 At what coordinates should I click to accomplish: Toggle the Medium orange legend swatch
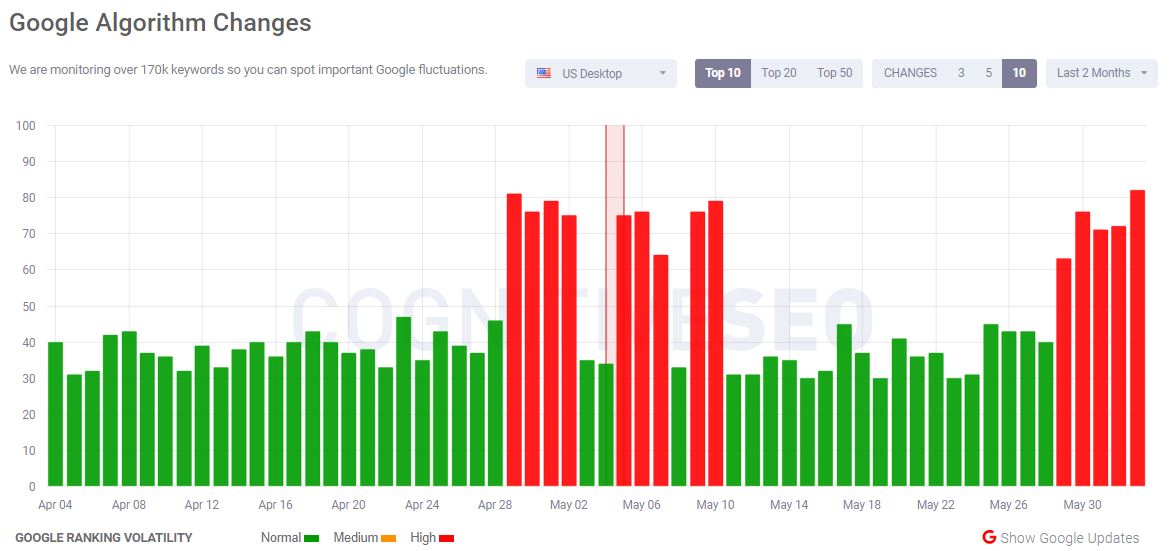389,538
